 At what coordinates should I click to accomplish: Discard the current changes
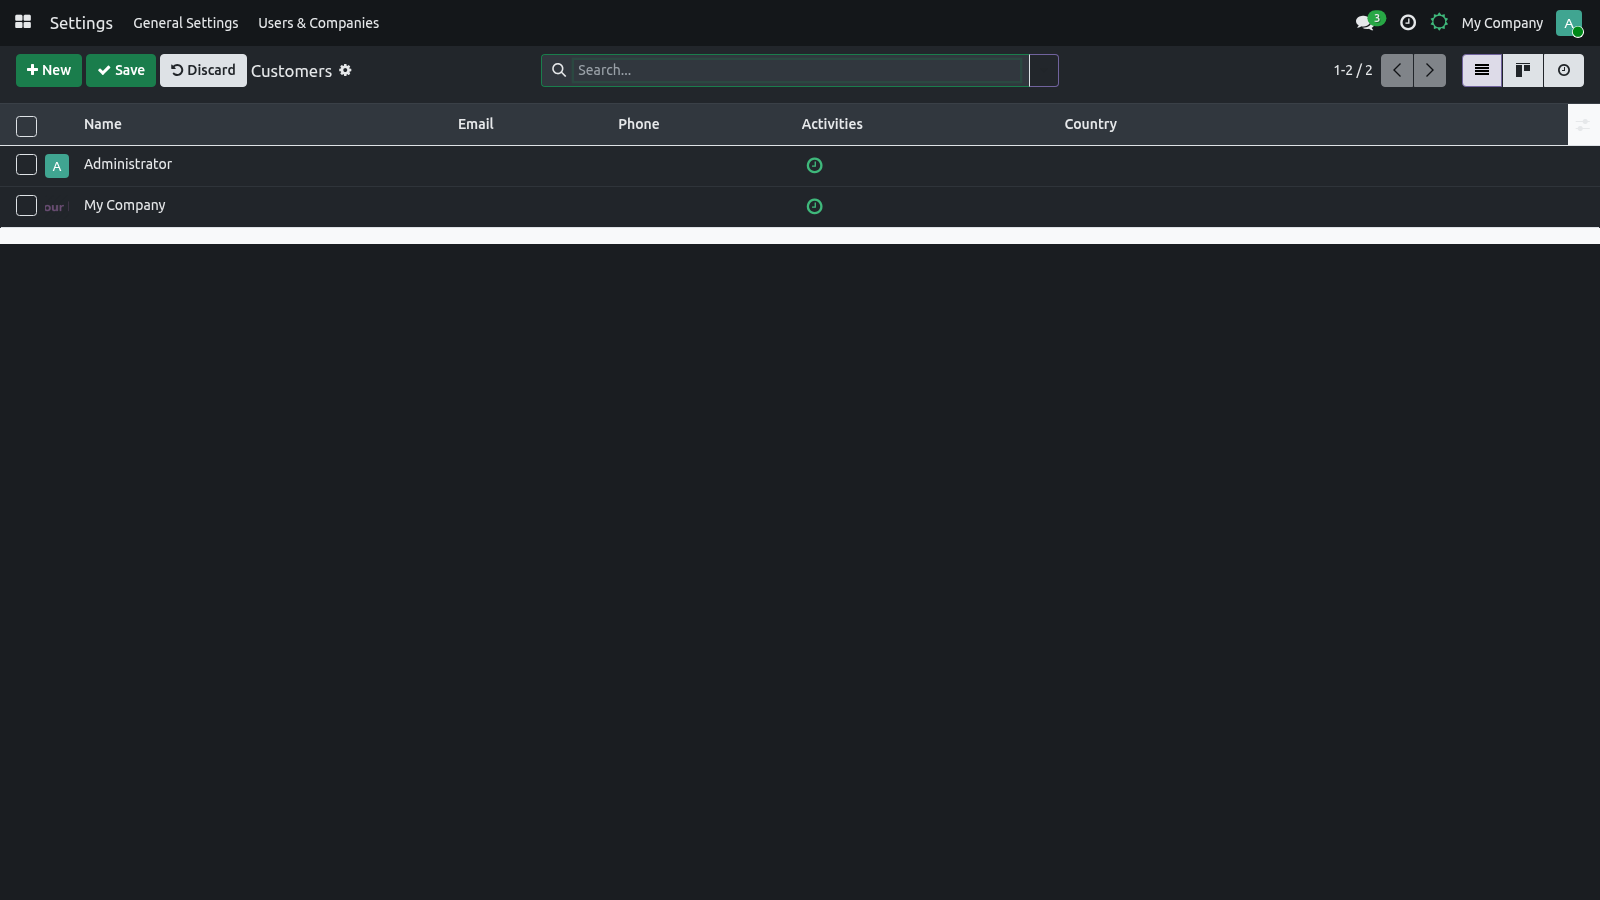(203, 70)
